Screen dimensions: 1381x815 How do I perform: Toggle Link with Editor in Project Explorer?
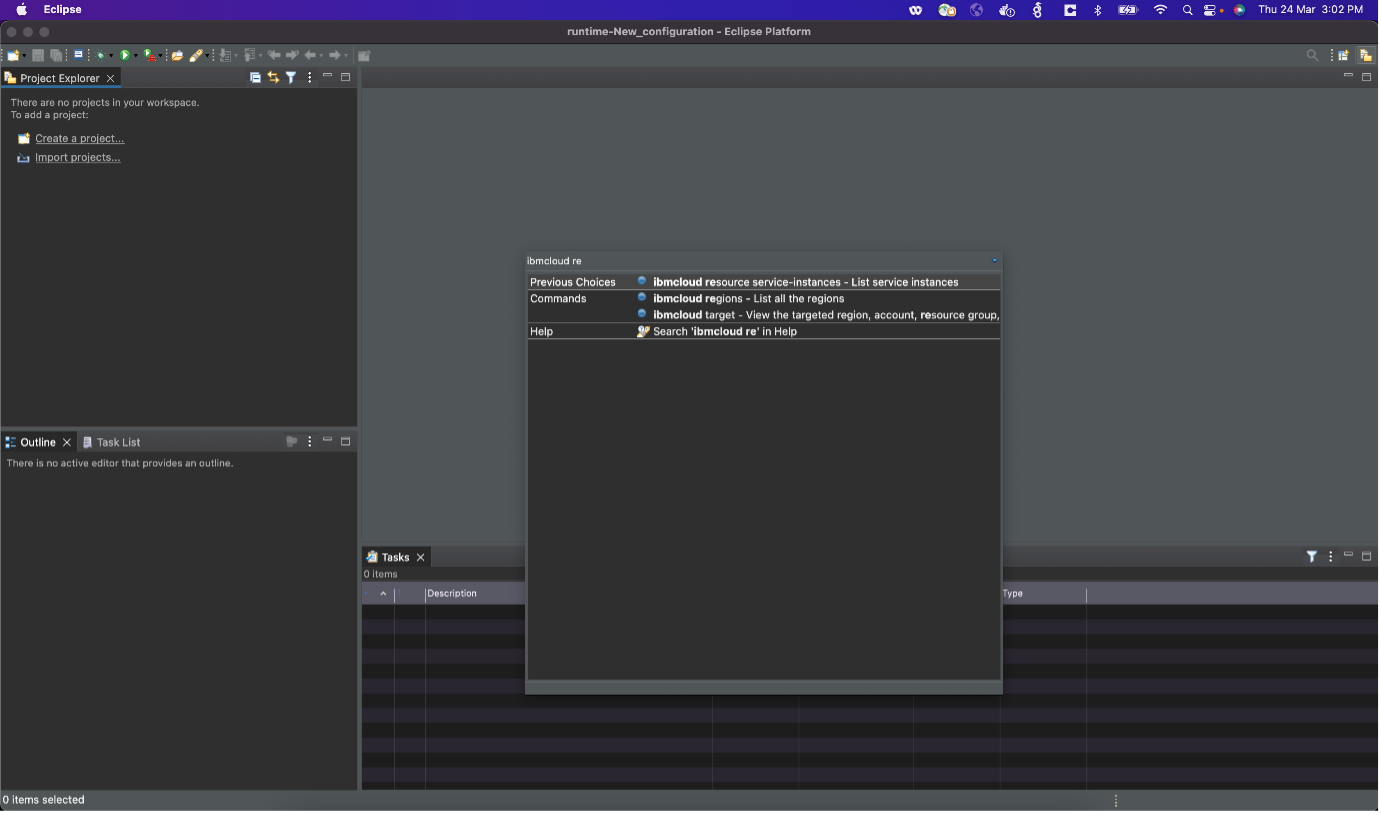pyautogui.click(x=273, y=77)
